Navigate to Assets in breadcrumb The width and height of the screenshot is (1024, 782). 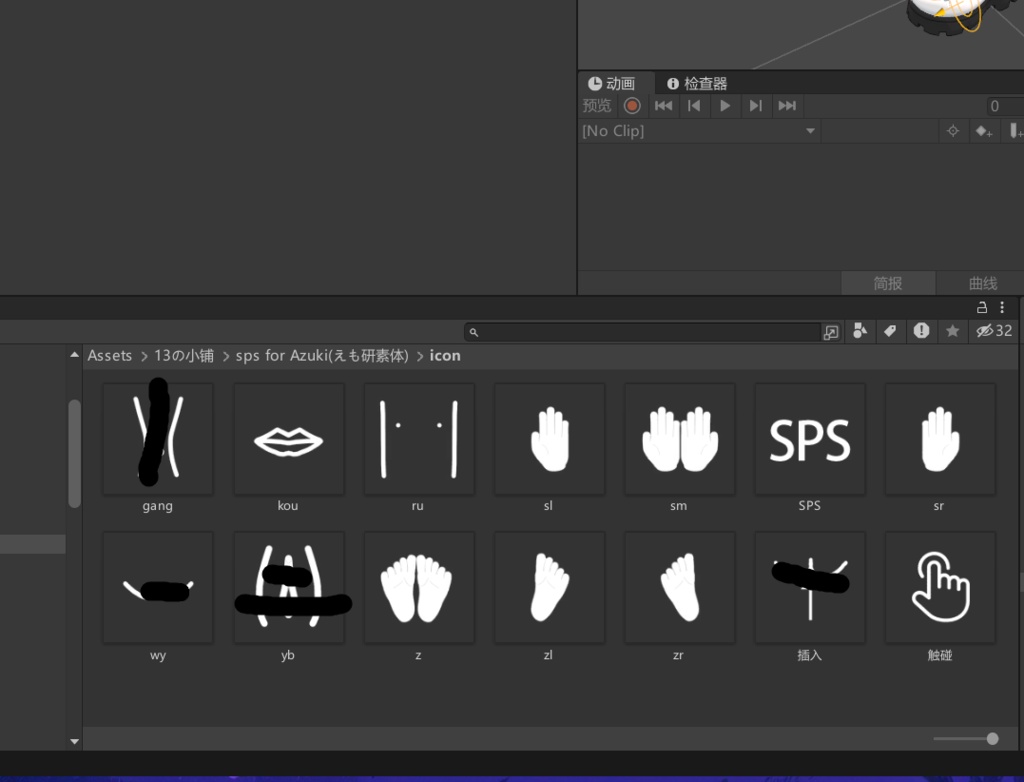(110, 355)
